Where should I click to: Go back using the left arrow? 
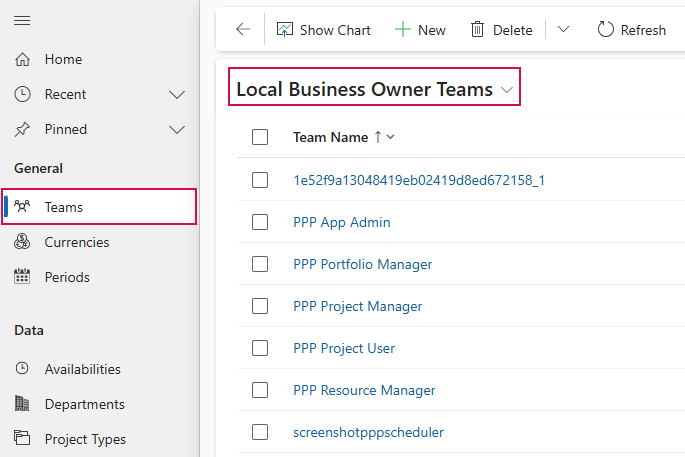click(243, 30)
